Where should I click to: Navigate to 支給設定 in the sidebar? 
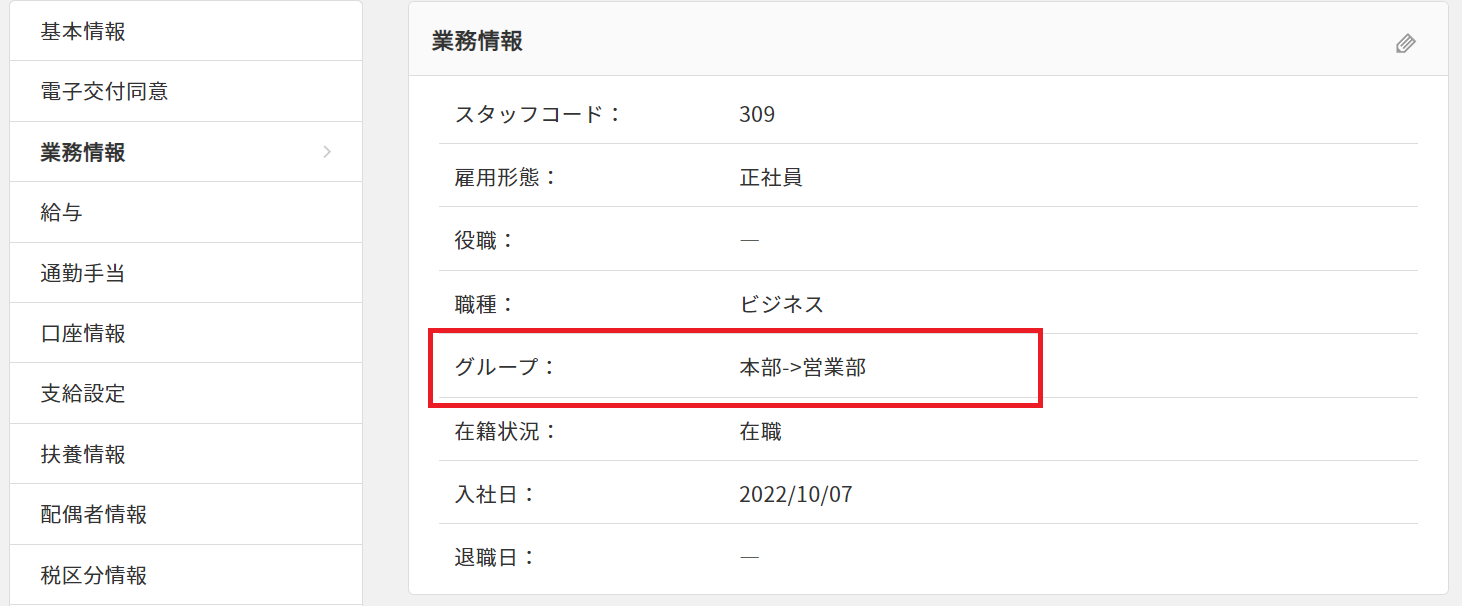pos(83,393)
